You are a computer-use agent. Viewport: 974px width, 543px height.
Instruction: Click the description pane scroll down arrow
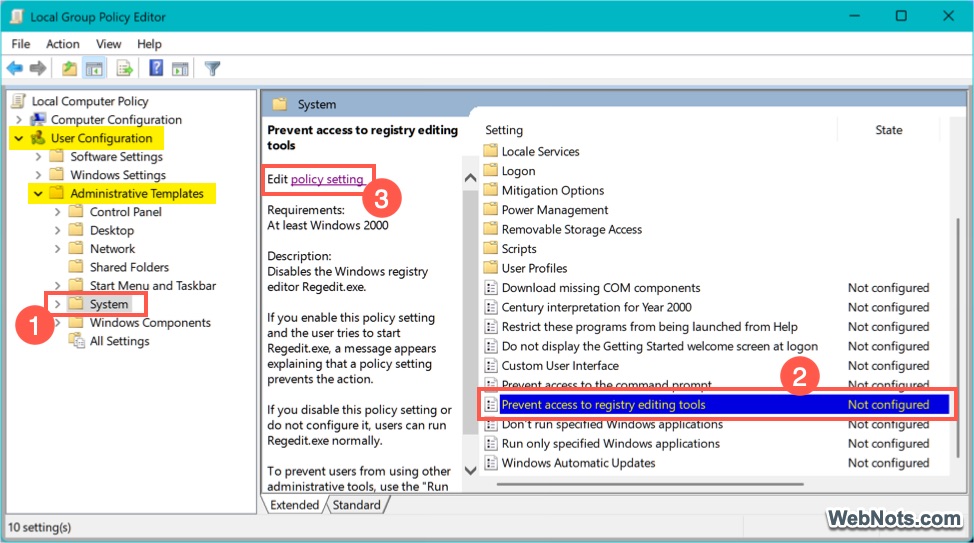pos(470,470)
